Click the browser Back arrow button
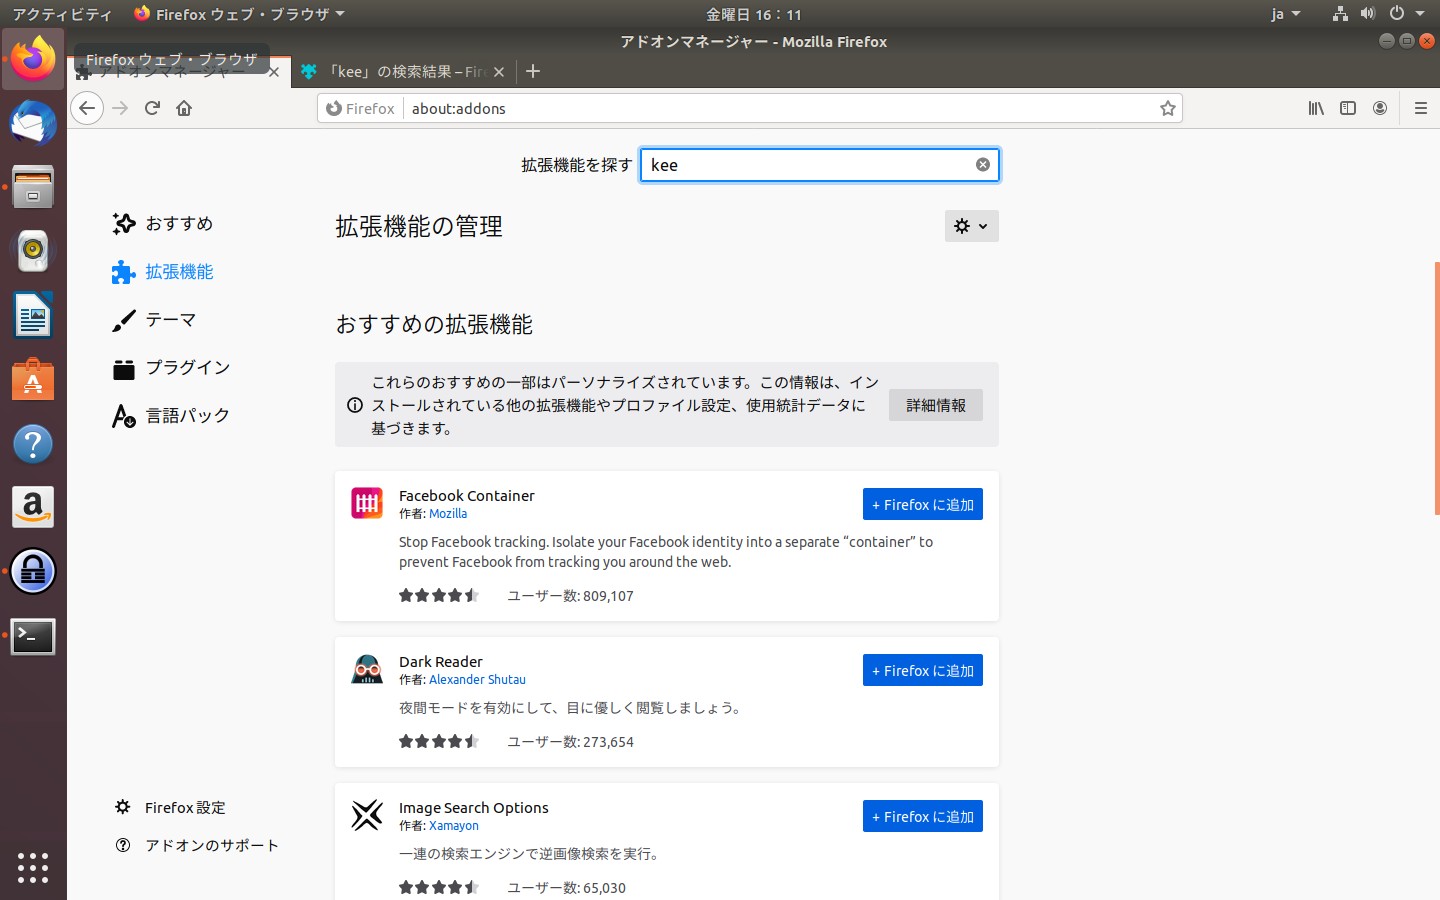The height and width of the screenshot is (900, 1440). pos(87,108)
